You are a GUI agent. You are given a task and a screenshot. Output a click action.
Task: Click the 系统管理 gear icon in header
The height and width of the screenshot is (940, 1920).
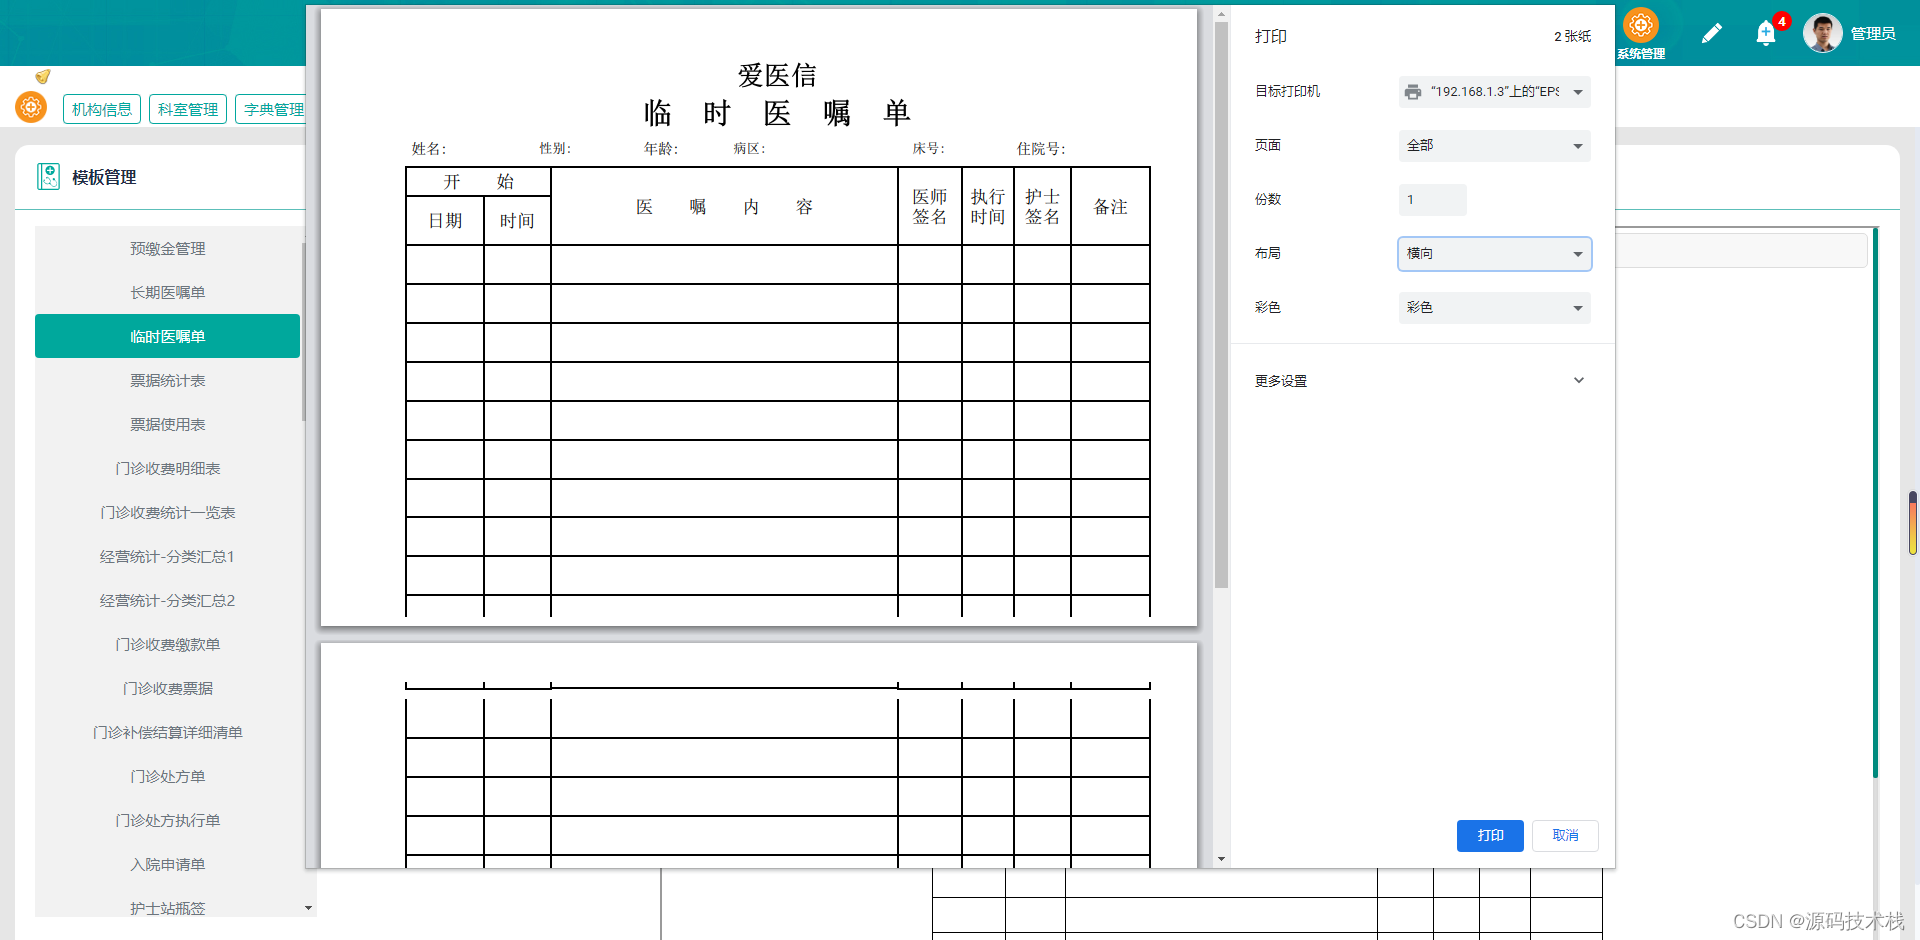[1641, 25]
